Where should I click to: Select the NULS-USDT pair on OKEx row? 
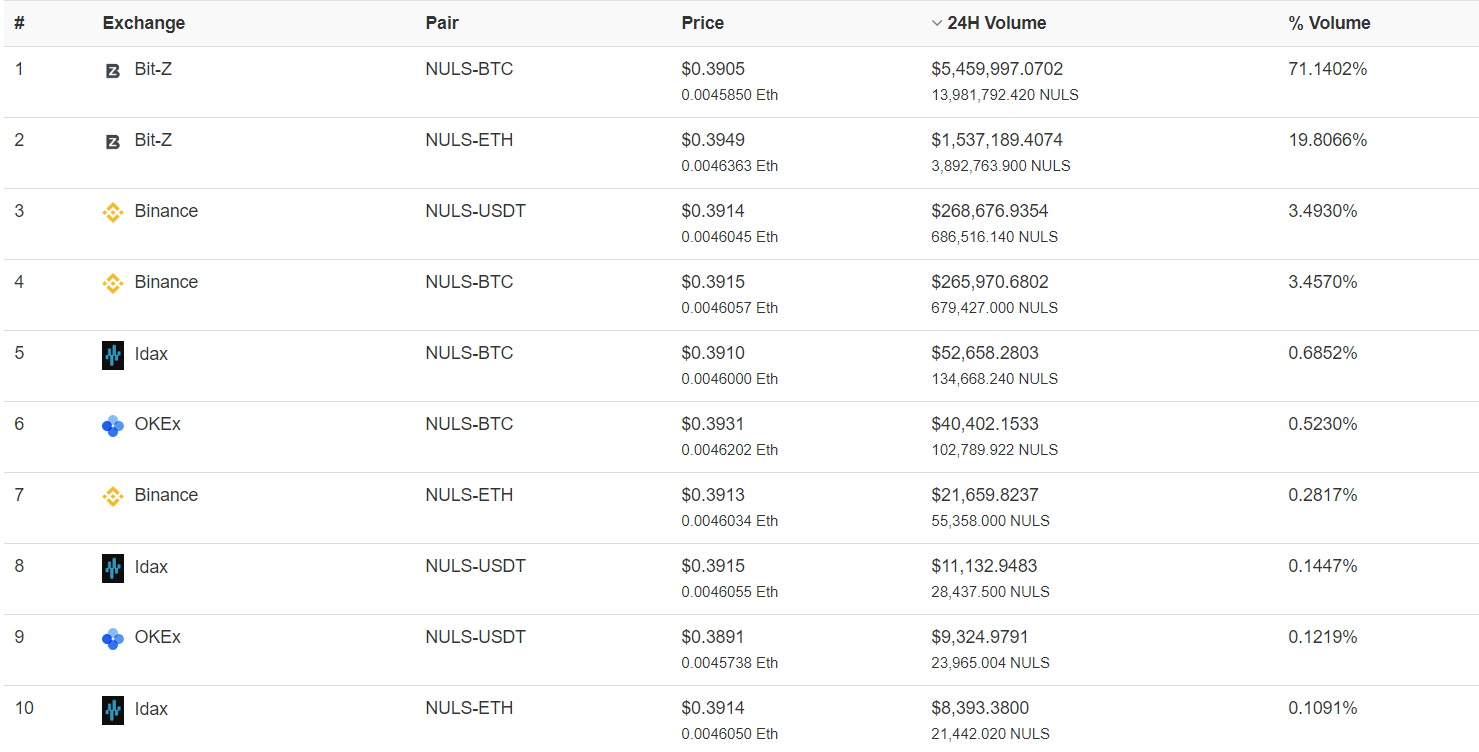click(475, 637)
